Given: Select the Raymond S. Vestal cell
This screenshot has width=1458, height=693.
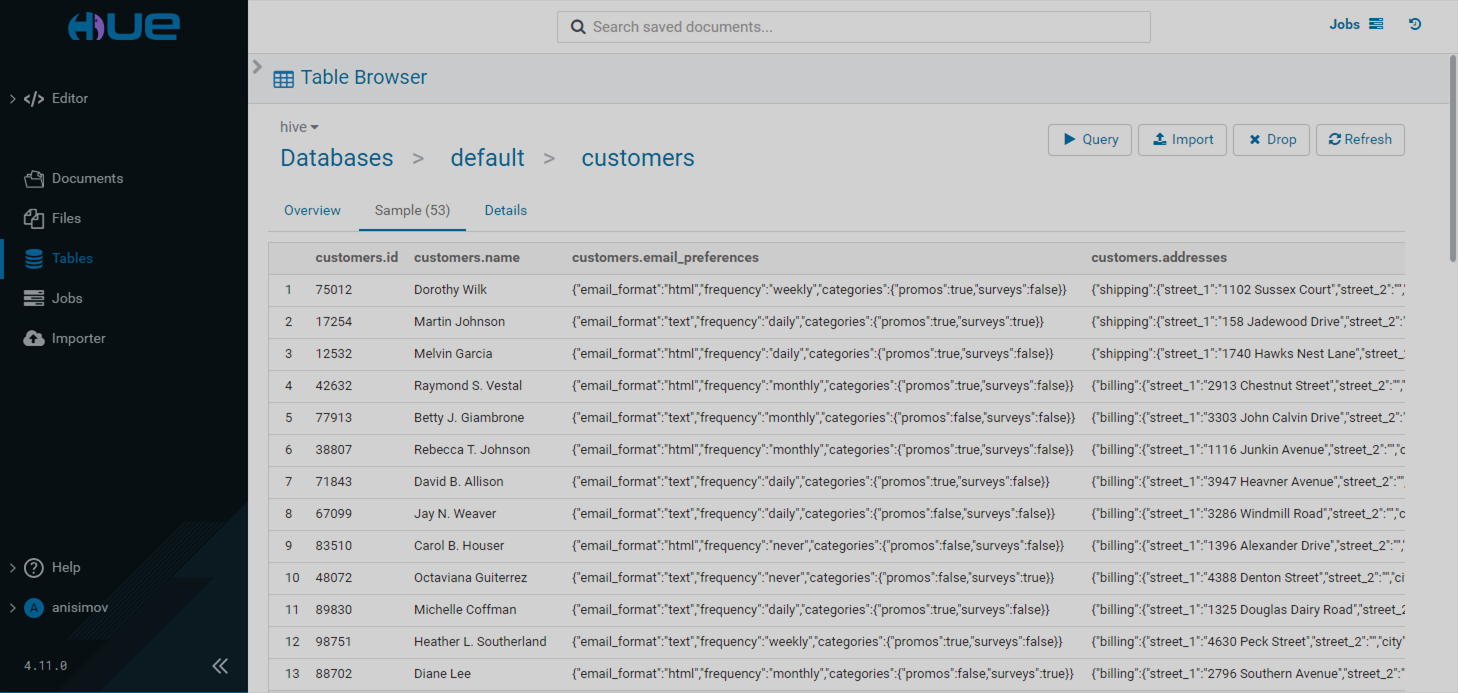Looking at the screenshot, I should [x=468, y=386].
